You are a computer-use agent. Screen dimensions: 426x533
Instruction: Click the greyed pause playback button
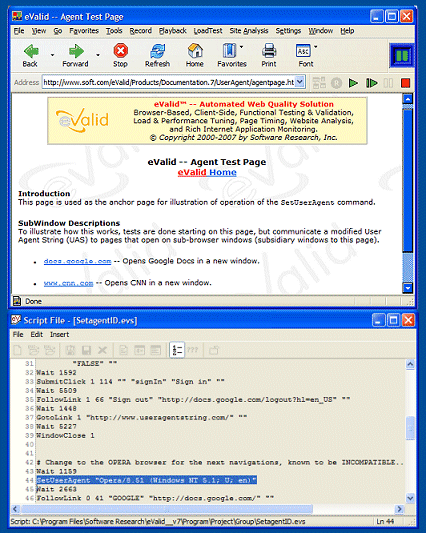388,83
